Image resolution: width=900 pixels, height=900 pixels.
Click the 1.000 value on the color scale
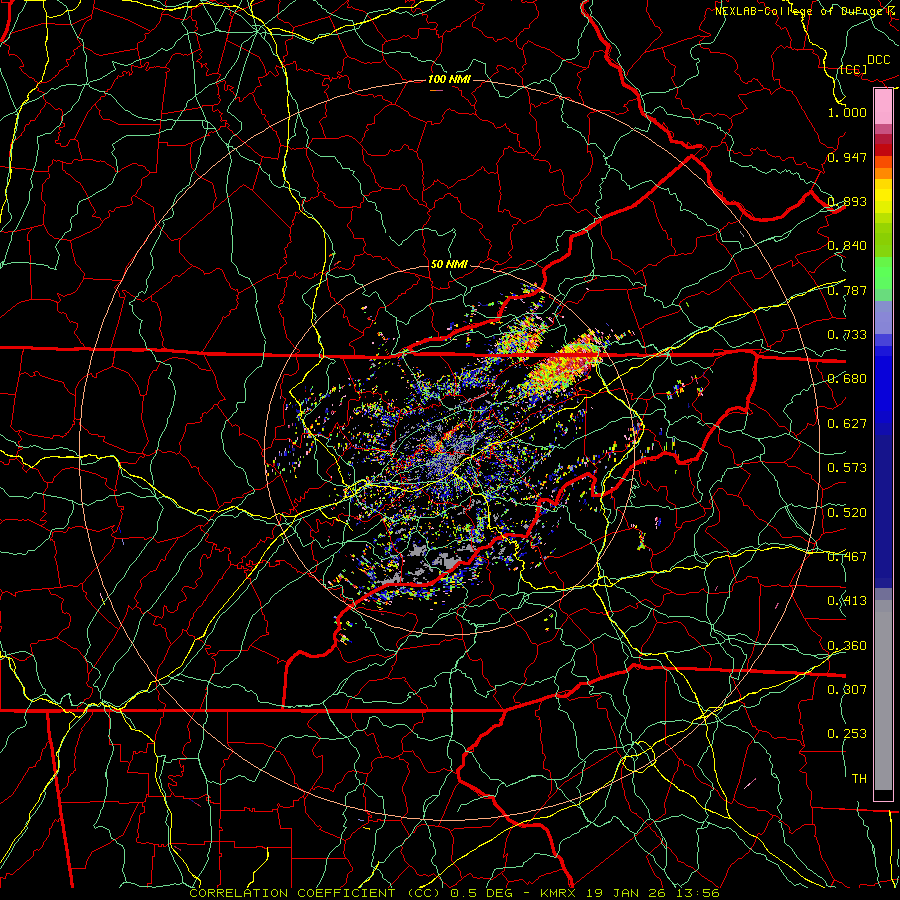tap(847, 112)
